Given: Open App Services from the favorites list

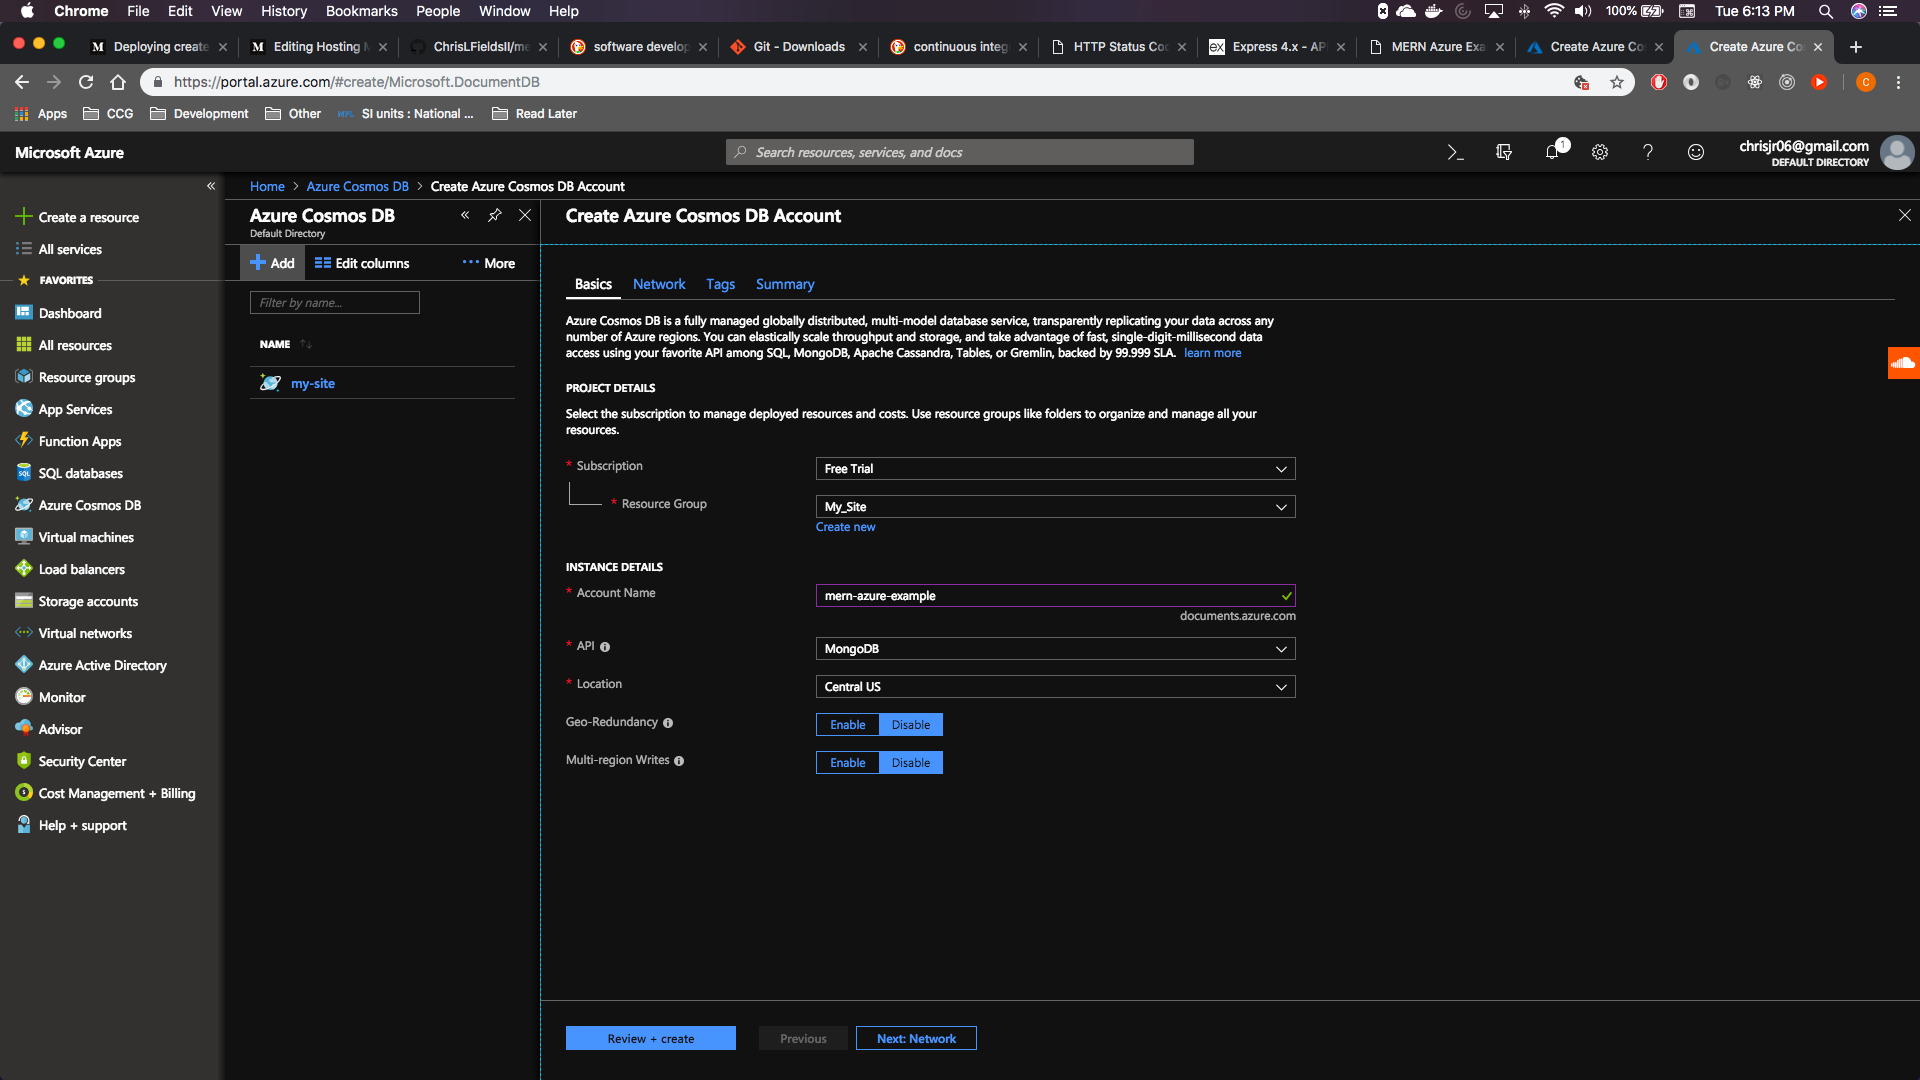Looking at the screenshot, I should [x=75, y=409].
